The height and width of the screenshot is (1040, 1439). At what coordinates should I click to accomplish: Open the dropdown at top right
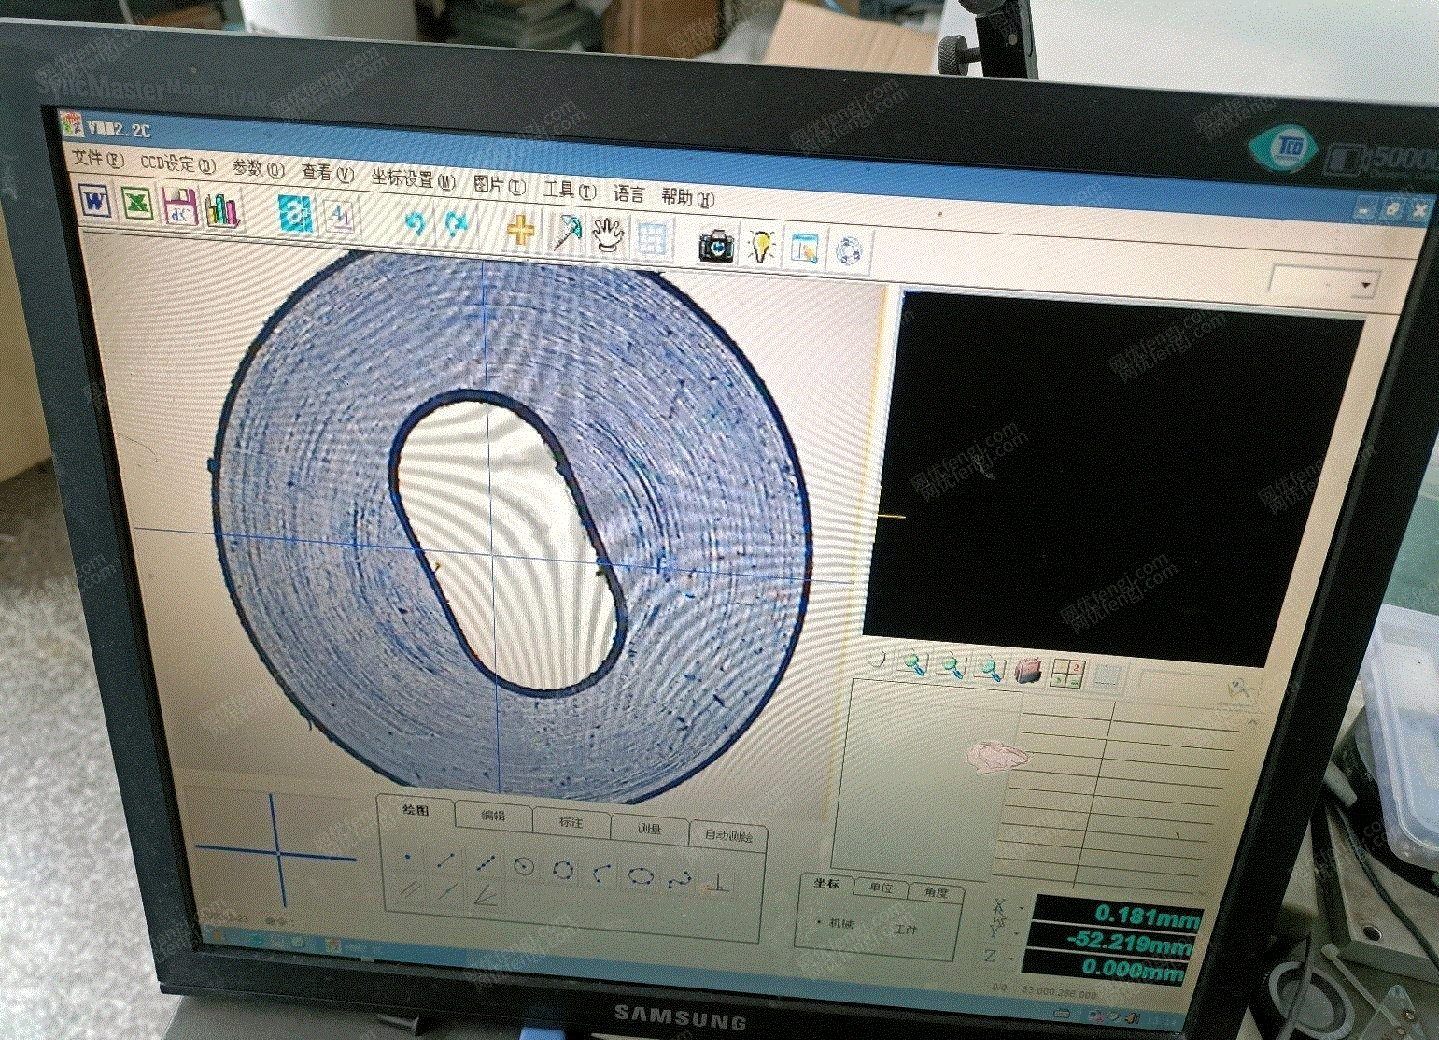(x=1365, y=286)
